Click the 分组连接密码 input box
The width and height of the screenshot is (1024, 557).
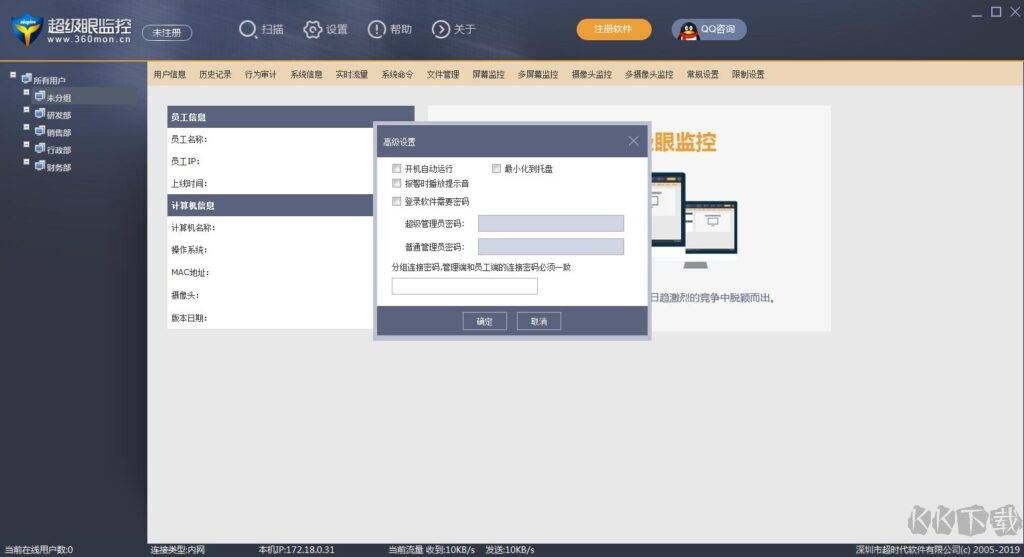coord(464,286)
